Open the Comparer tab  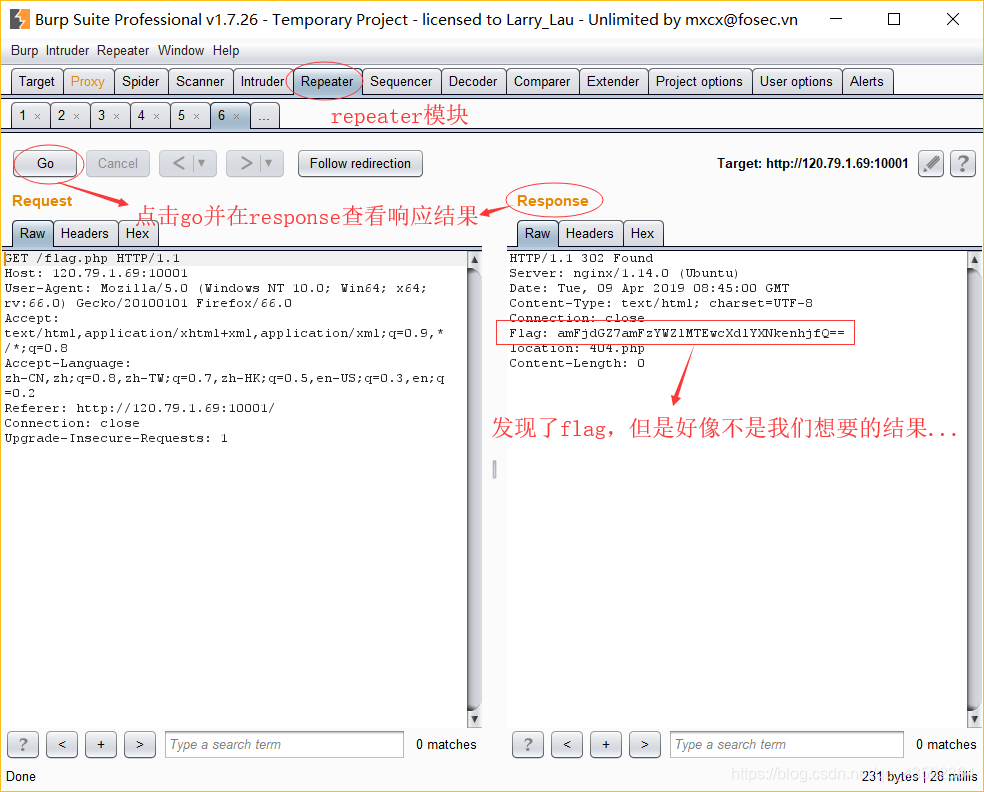(x=542, y=82)
